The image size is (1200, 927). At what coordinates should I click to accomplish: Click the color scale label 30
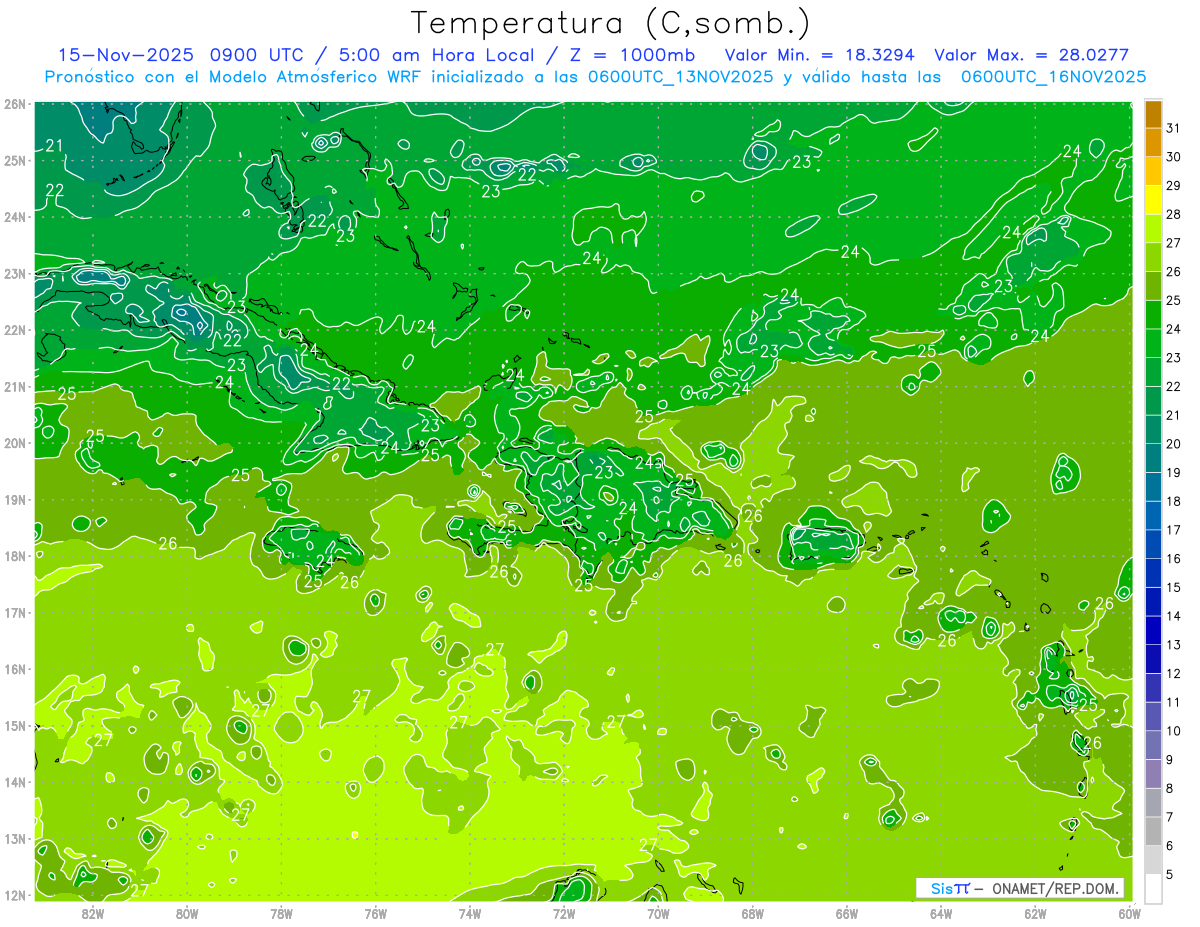point(1174,157)
